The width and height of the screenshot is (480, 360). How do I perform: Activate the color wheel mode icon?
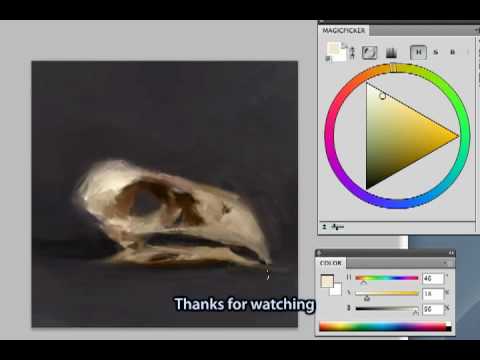(370, 53)
